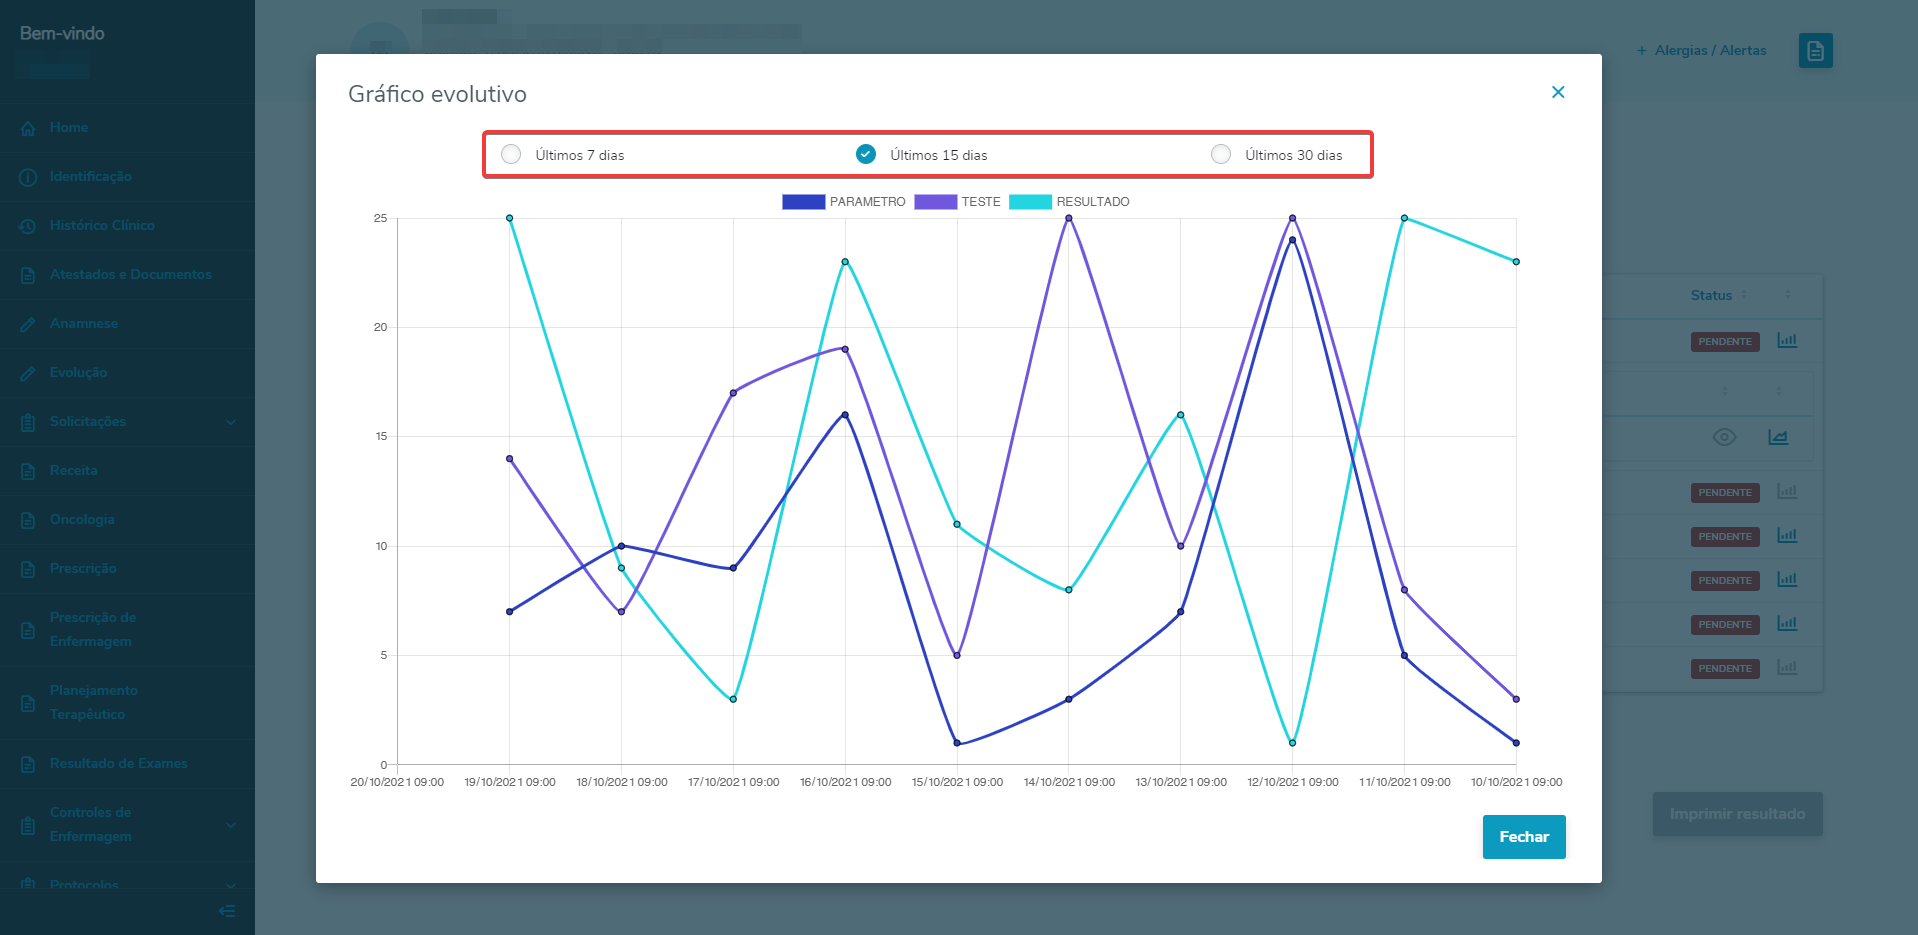Click the Evolução pencil icon
1918x935 pixels.
tap(28, 373)
